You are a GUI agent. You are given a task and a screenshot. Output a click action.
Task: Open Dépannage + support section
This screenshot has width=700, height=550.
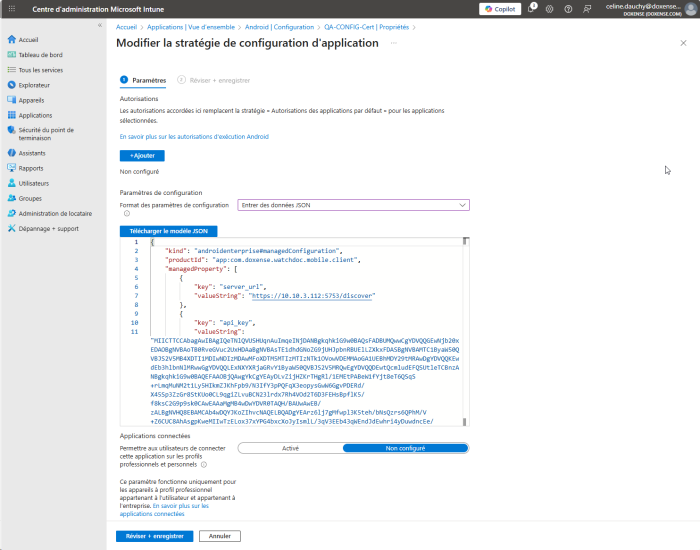coord(48,228)
